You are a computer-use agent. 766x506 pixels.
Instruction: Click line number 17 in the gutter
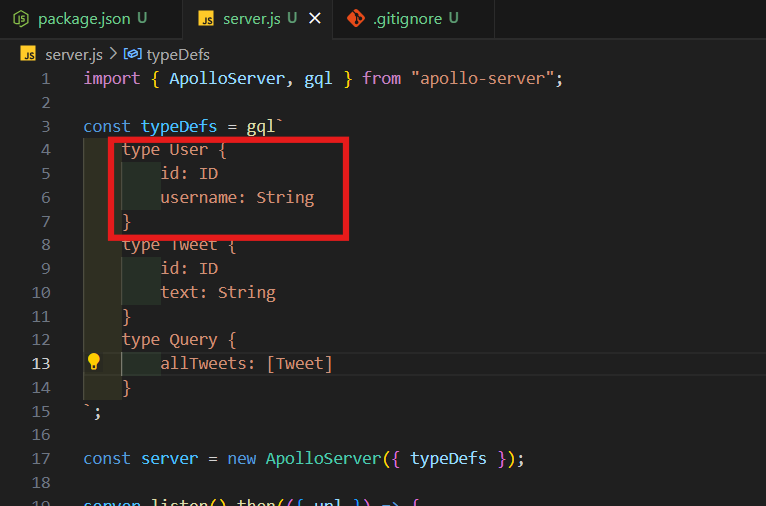coord(41,459)
